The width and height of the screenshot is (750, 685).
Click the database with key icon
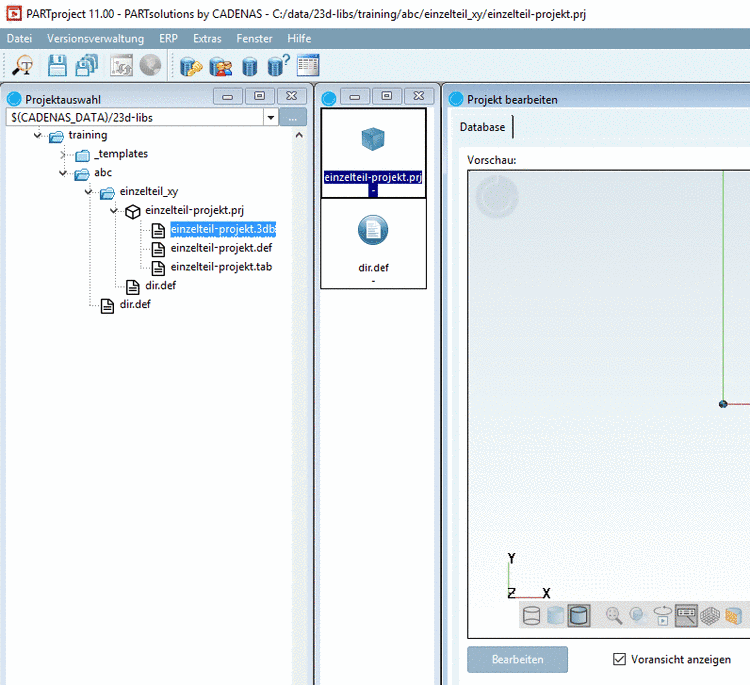191,66
